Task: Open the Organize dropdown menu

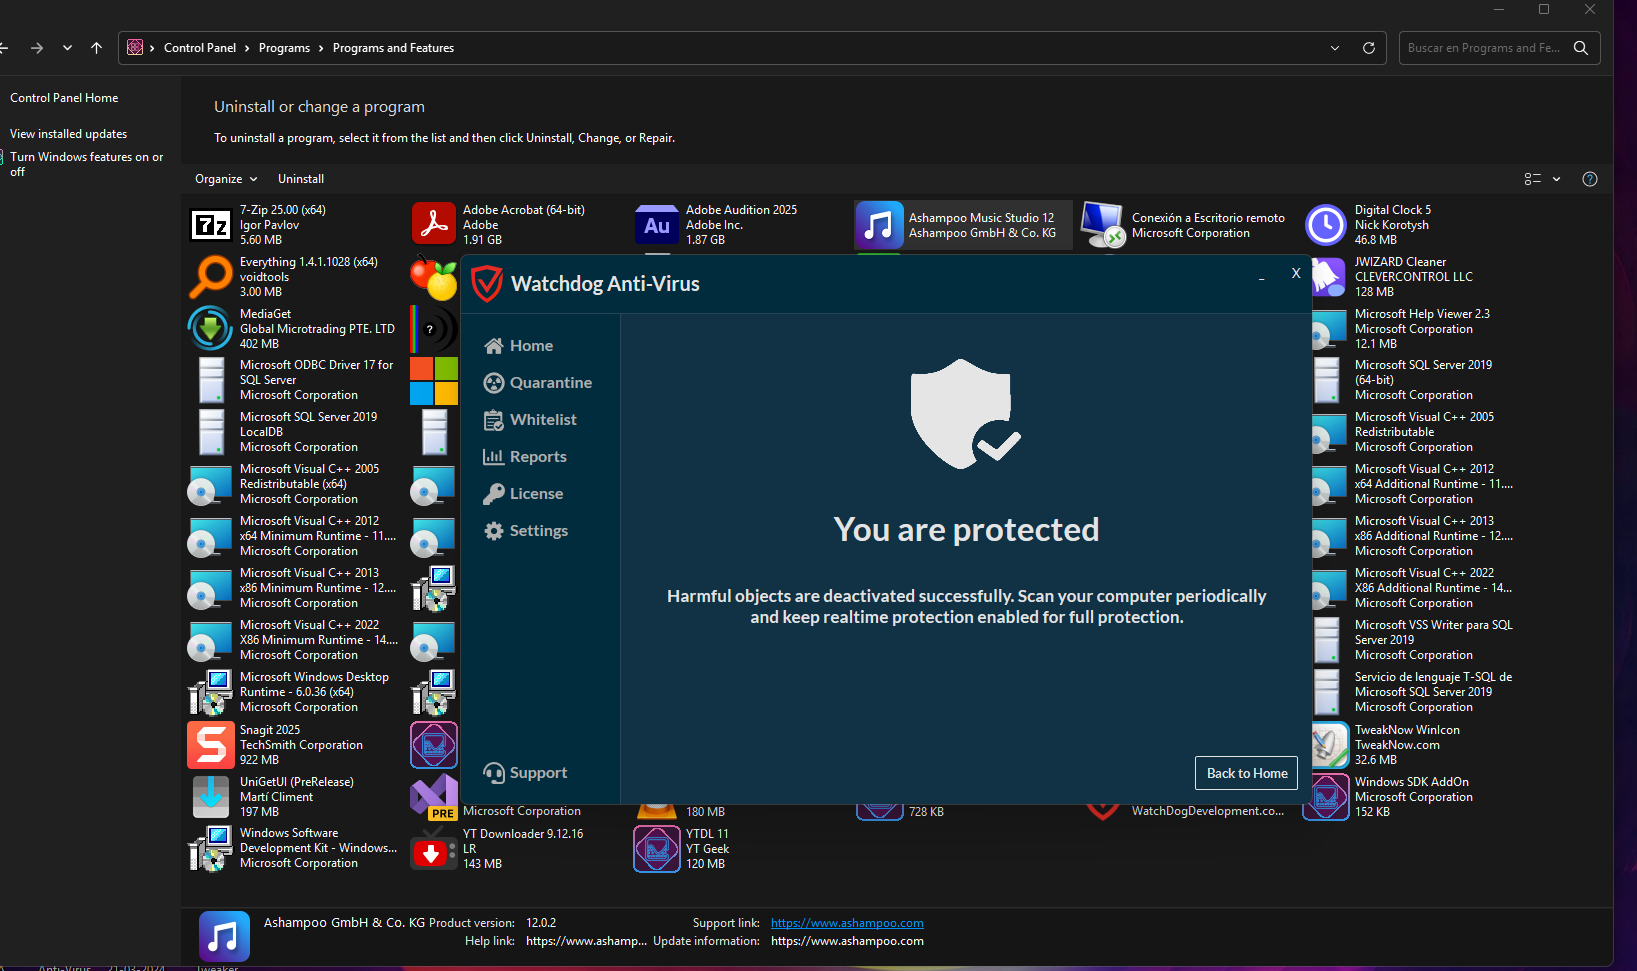Action: [x=226, y=179]
